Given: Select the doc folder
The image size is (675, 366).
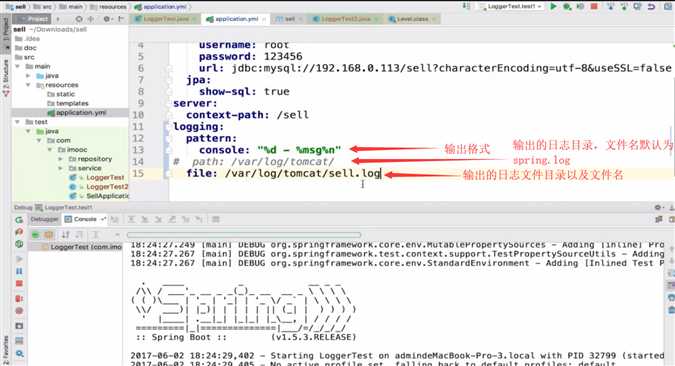Looking at the screenshot, I should 26,48.
